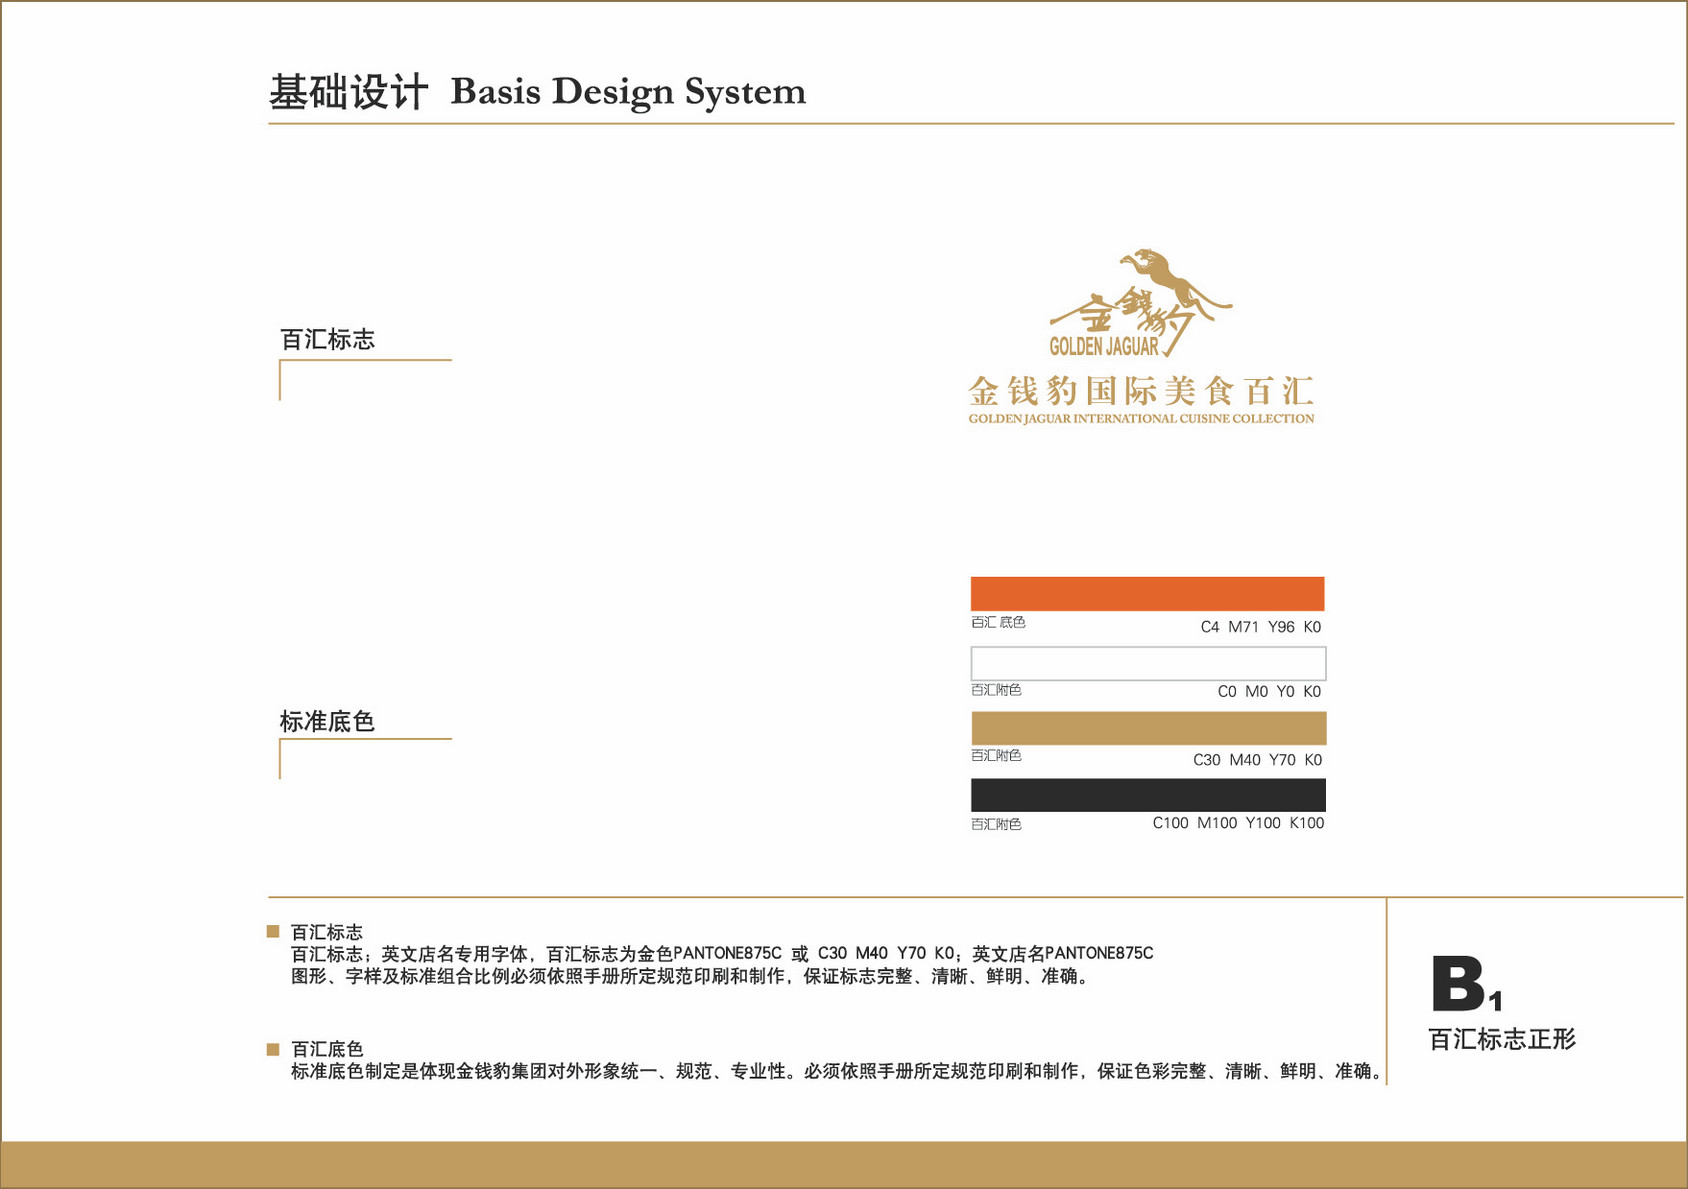Click the line starting 图形、字样及标准组合比例
Viewport: 1688px width, 1189px height.
coord(690,977)
